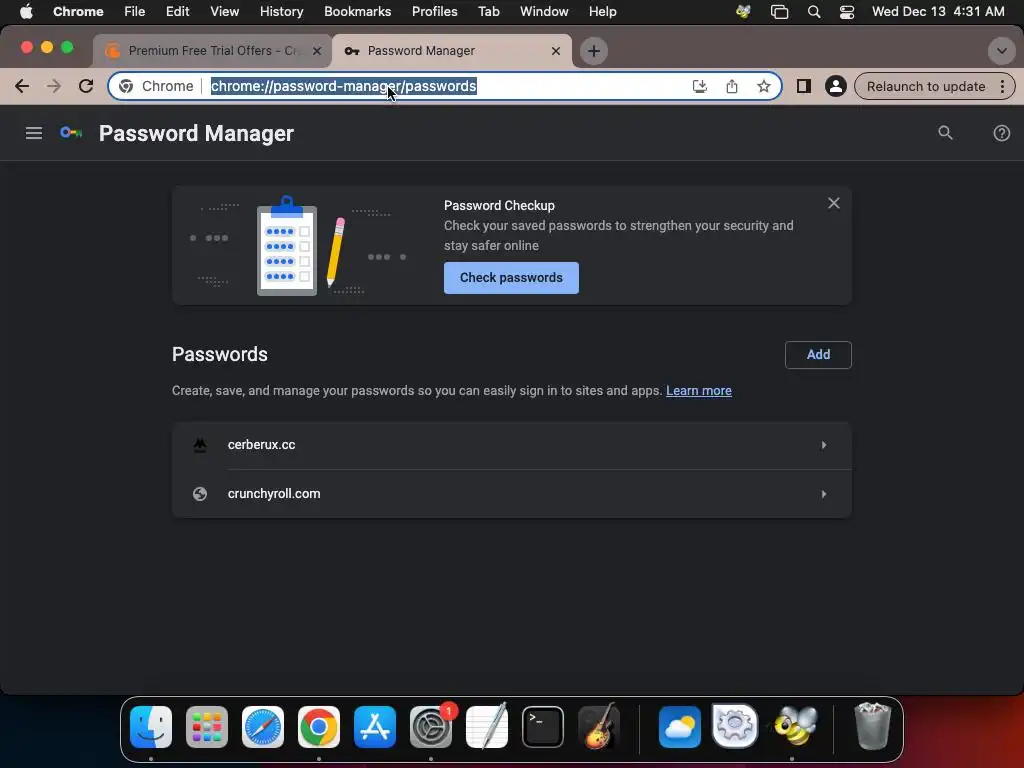Open the View menu
Image resolution: width=1024 pixels, height=768 pixels.
(224, 11)
